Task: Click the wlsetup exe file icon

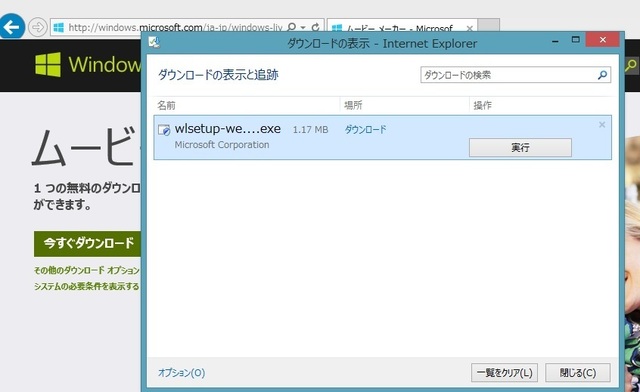Action: tap(164, 130)
